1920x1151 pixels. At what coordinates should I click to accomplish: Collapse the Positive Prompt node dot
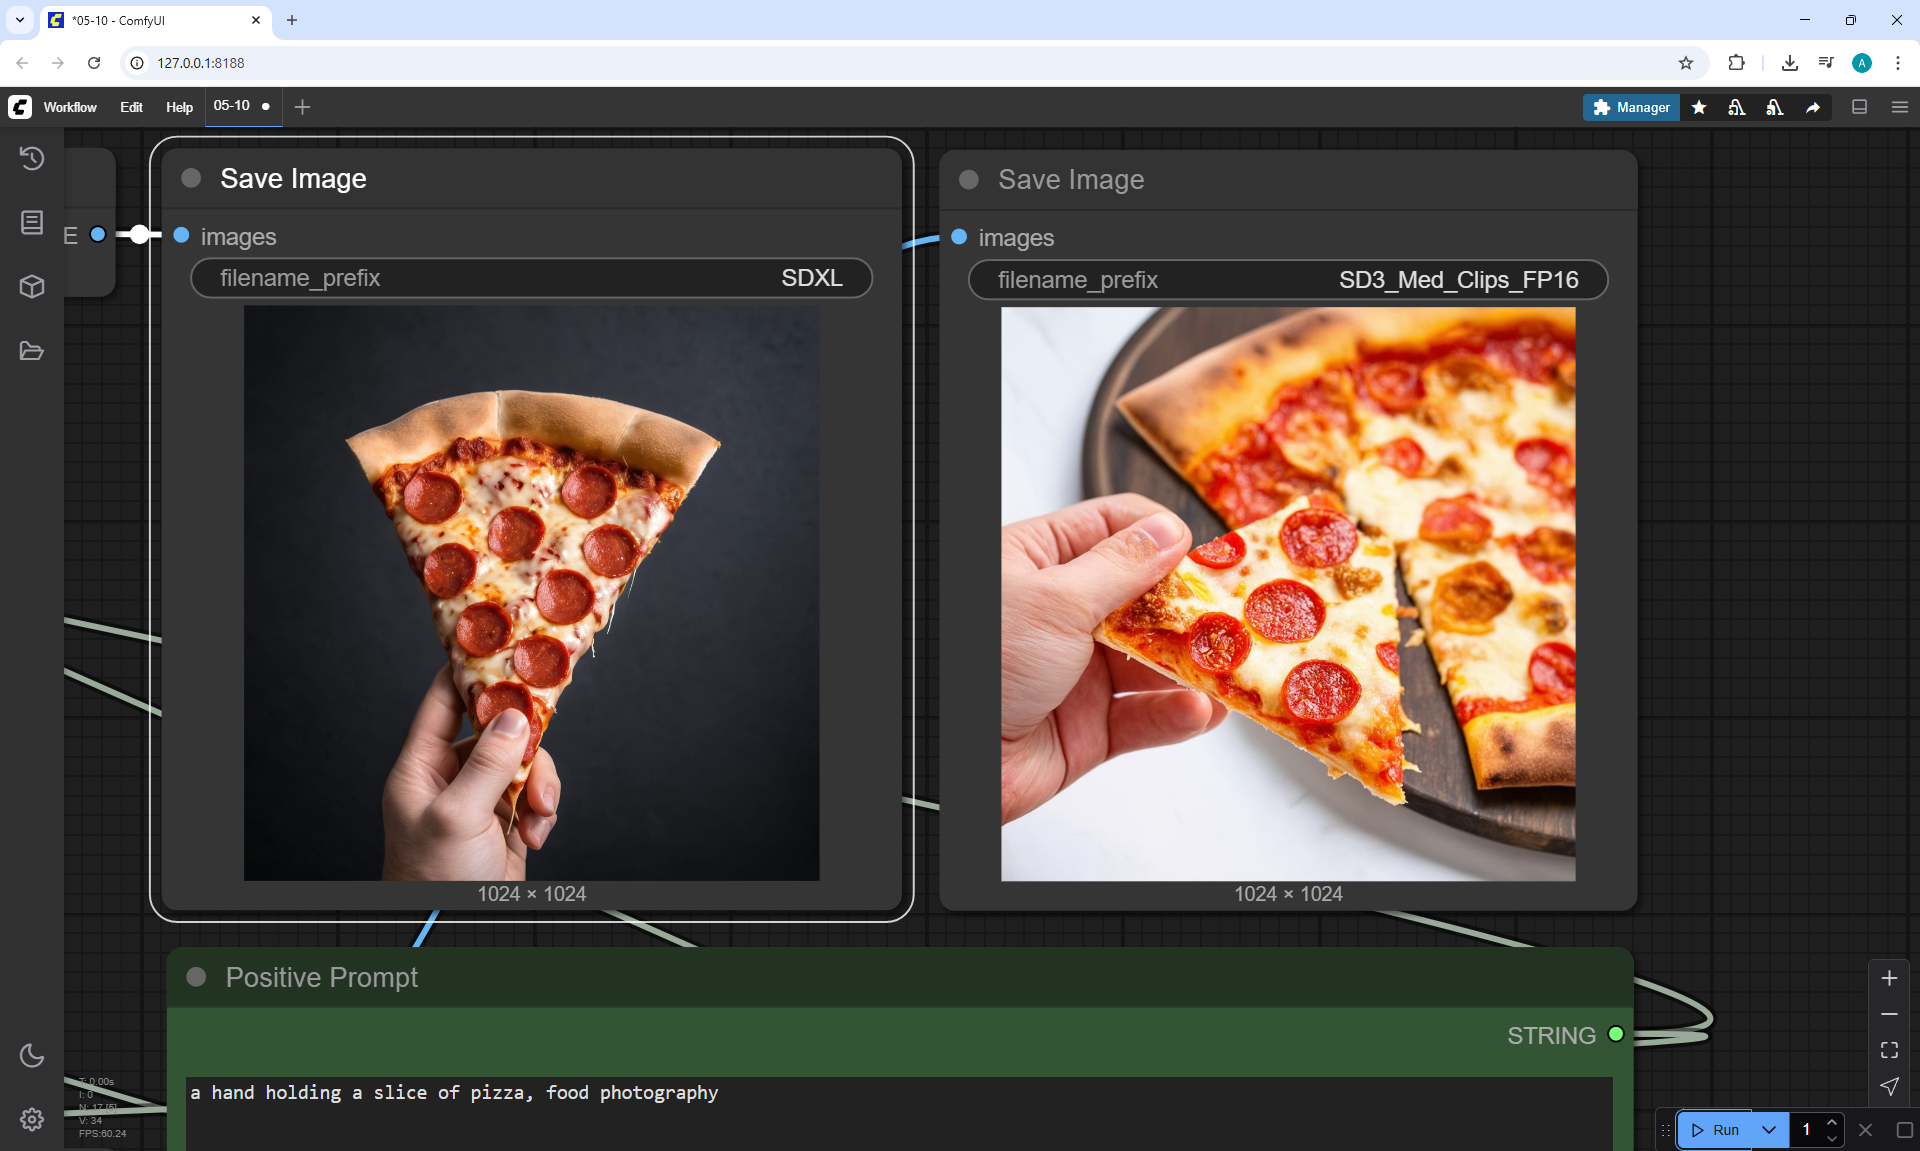point(197,977)
